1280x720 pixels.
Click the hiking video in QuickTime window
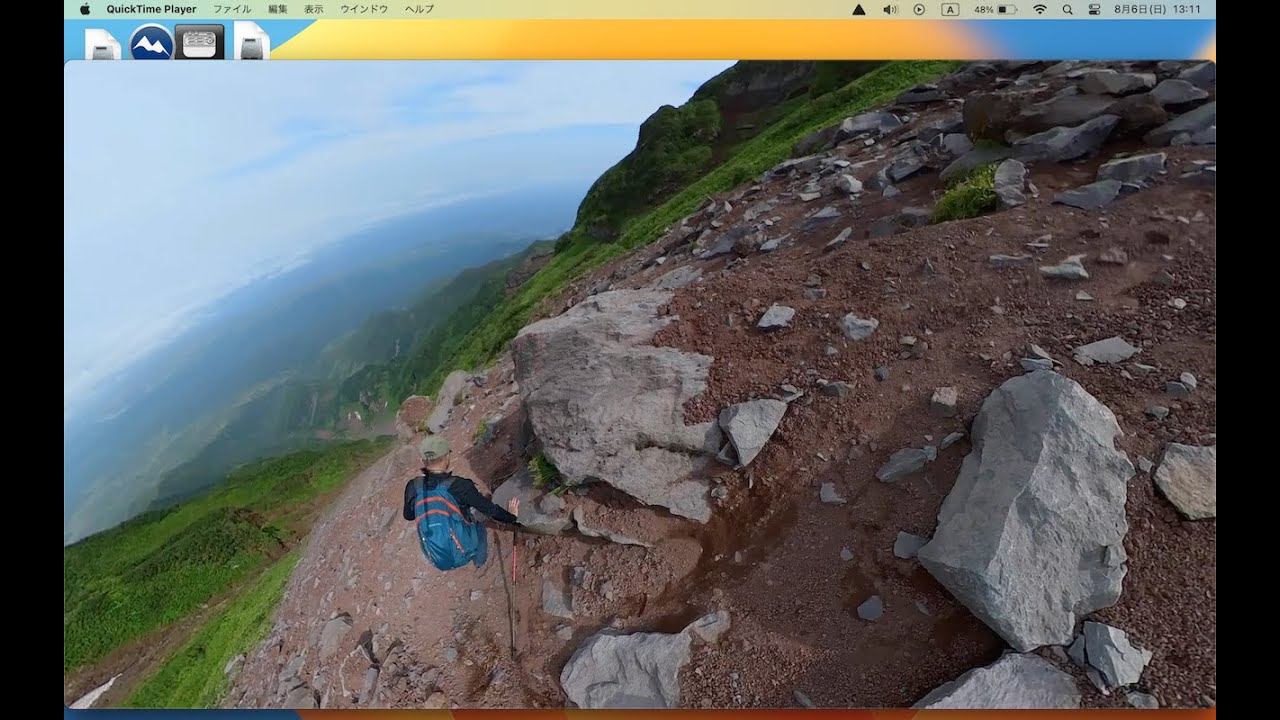coord(640,384)
